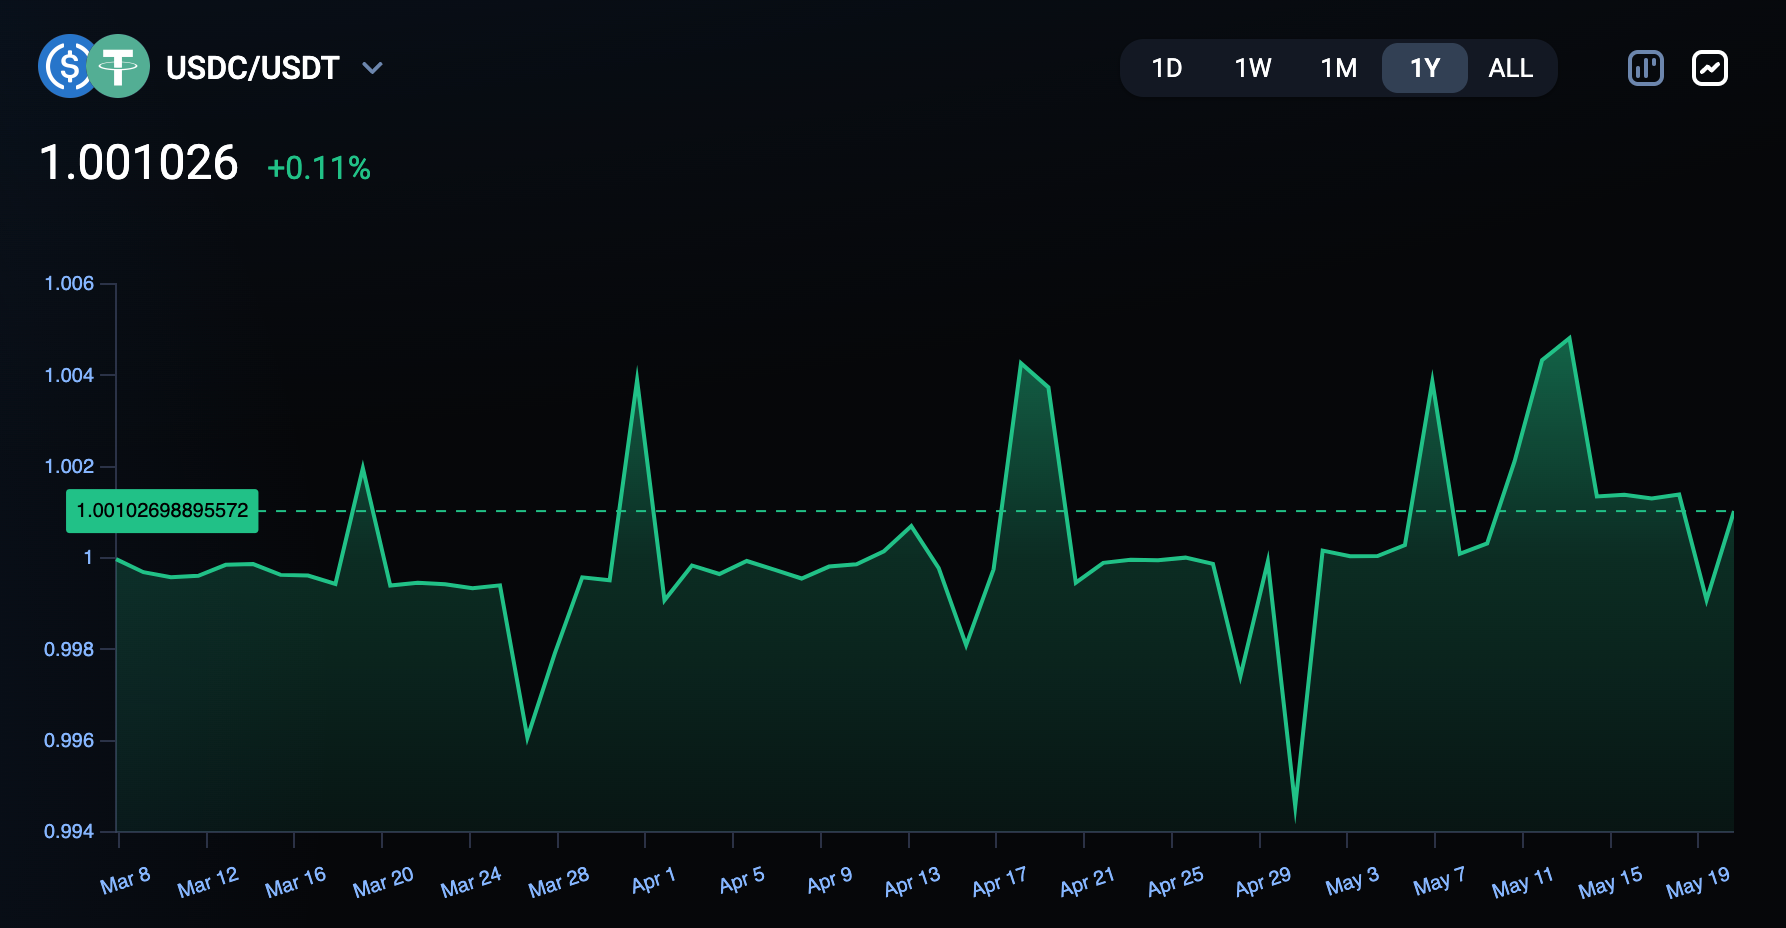Click the 1.002 y-axis label
The width and height of the screenshot is (1786, 928).
coord(69,466)
